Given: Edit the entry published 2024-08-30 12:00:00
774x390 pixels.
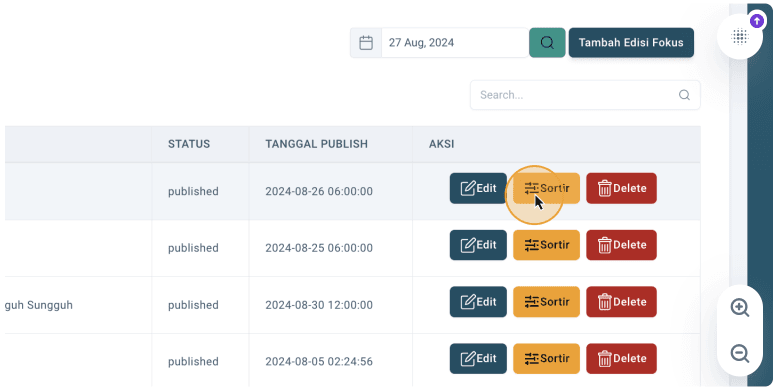Looking at the screenshot, I should pos(478,302).
